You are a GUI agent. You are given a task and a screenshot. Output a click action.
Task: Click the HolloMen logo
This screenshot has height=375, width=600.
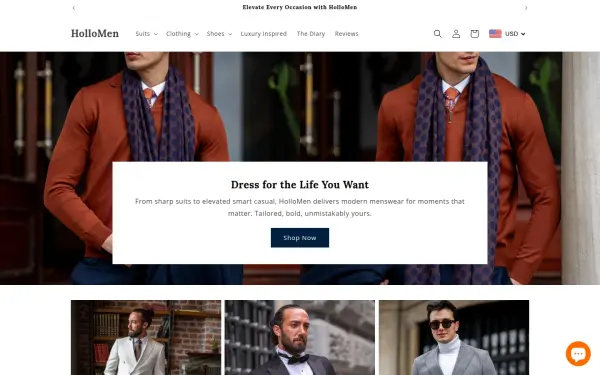(x=95, y=34)
